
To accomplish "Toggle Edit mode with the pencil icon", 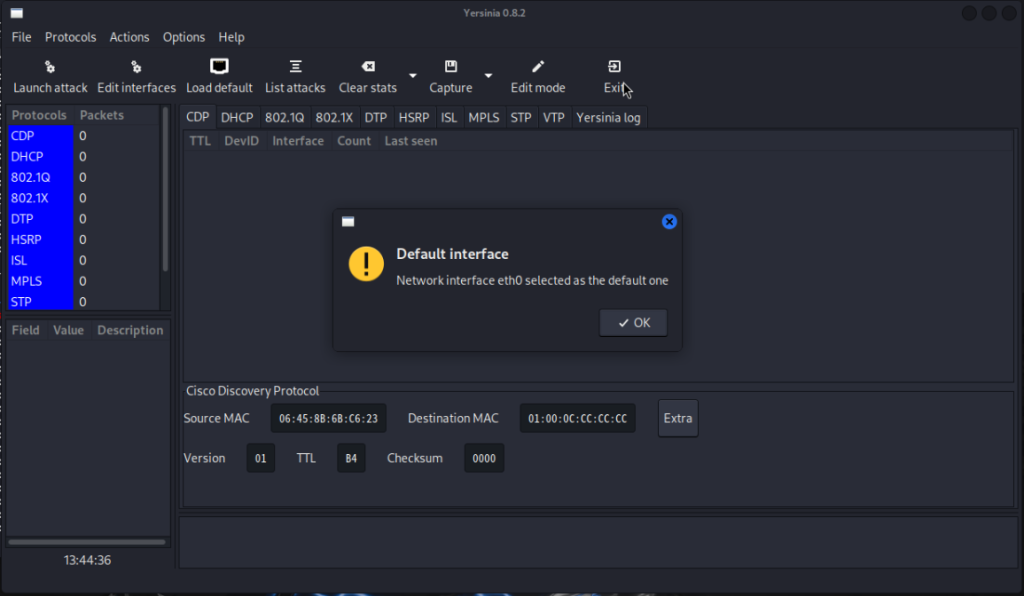I will coord(537,67).
